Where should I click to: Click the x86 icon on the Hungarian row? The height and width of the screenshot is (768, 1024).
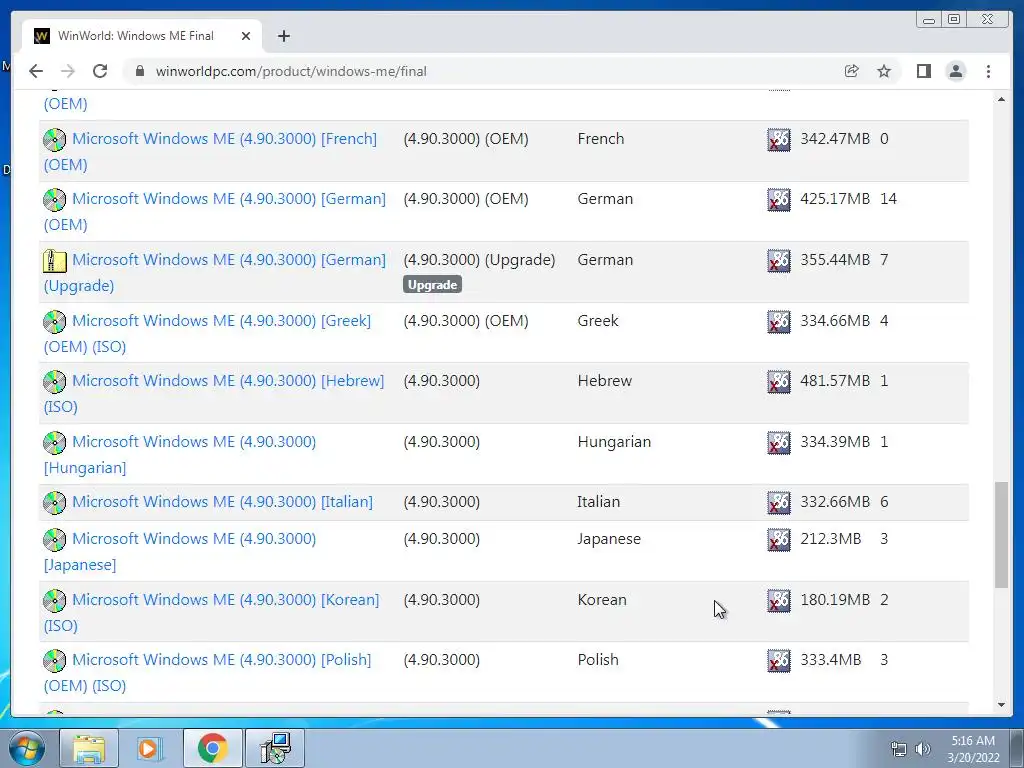coord(778,442)
